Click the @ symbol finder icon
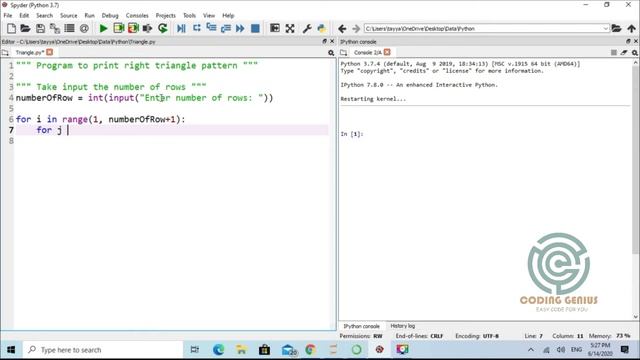640x360 pixels. point(84,28)
